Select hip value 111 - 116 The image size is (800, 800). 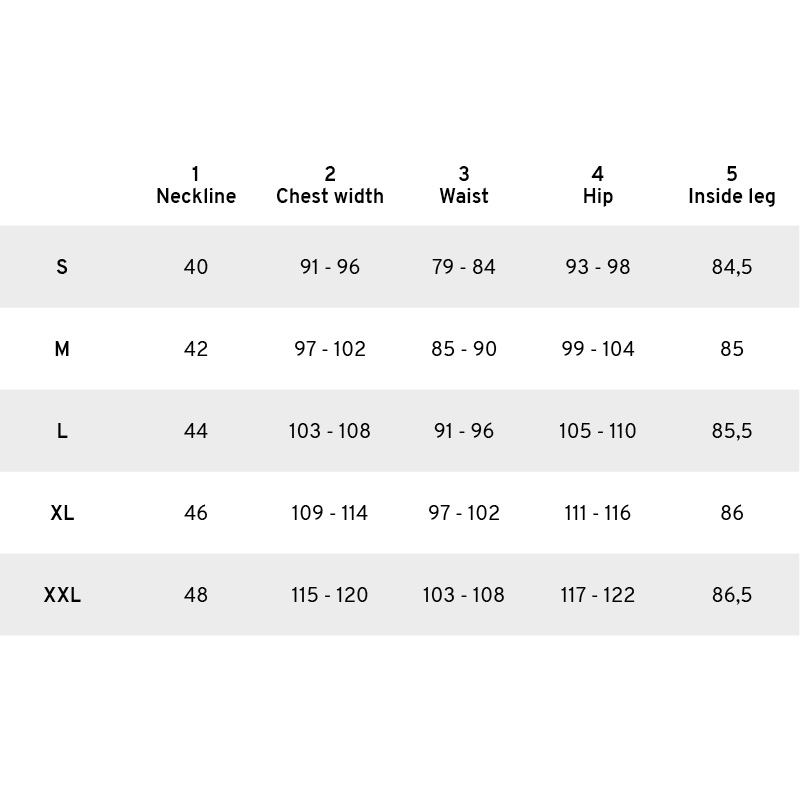coord(597,513)
